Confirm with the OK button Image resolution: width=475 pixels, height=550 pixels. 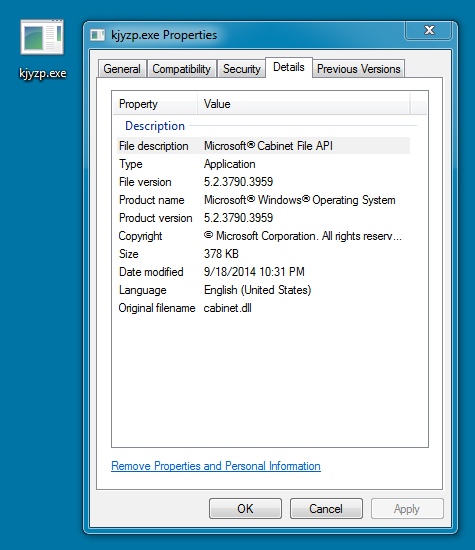[245, 509]
